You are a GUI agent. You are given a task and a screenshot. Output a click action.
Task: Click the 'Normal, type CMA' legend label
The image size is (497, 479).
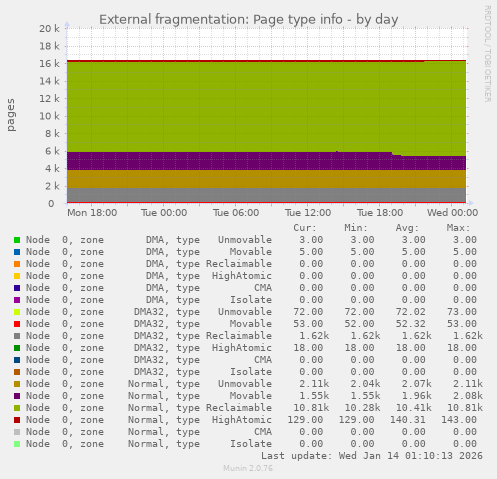(x=200, y=432)
